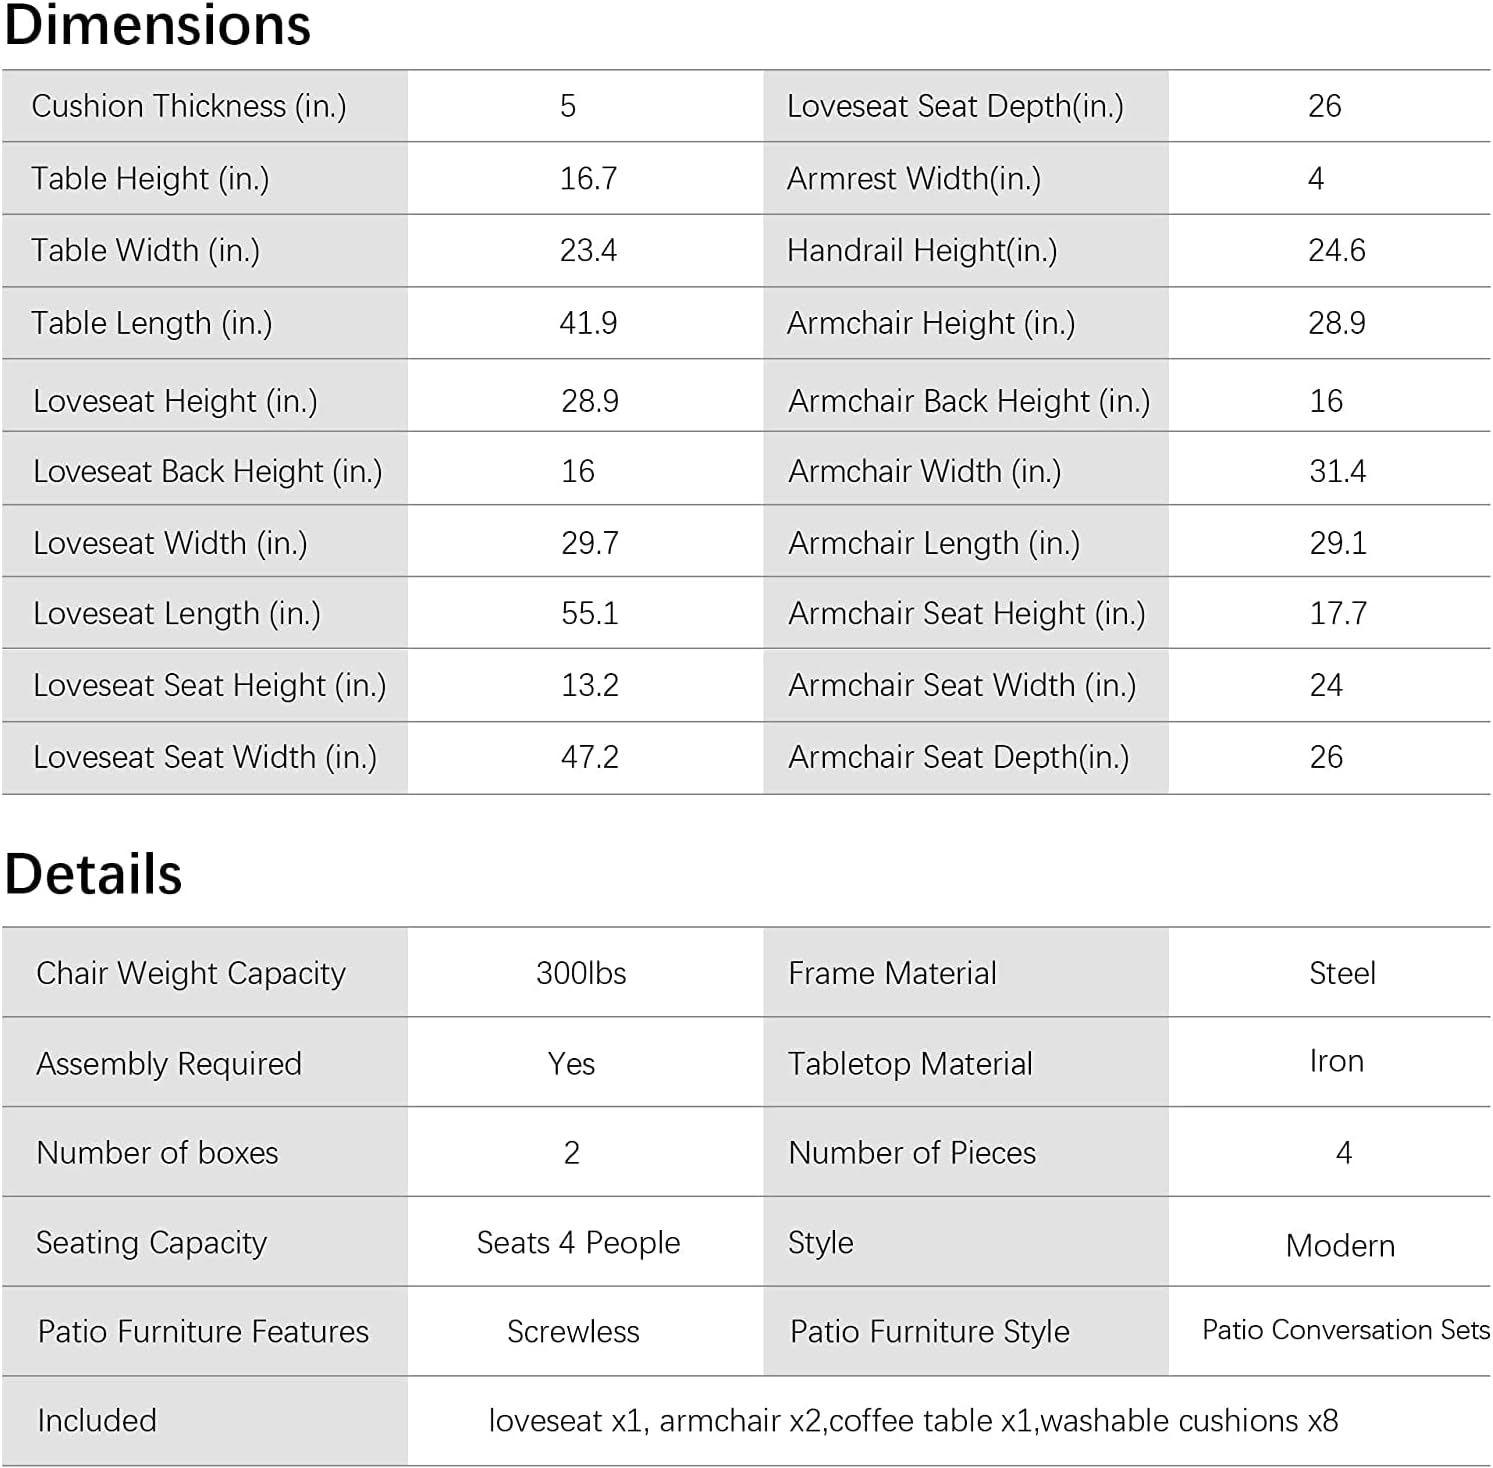Click the Handrail Height(in.) label
1493x1468 pixels.
click(922, 250)
